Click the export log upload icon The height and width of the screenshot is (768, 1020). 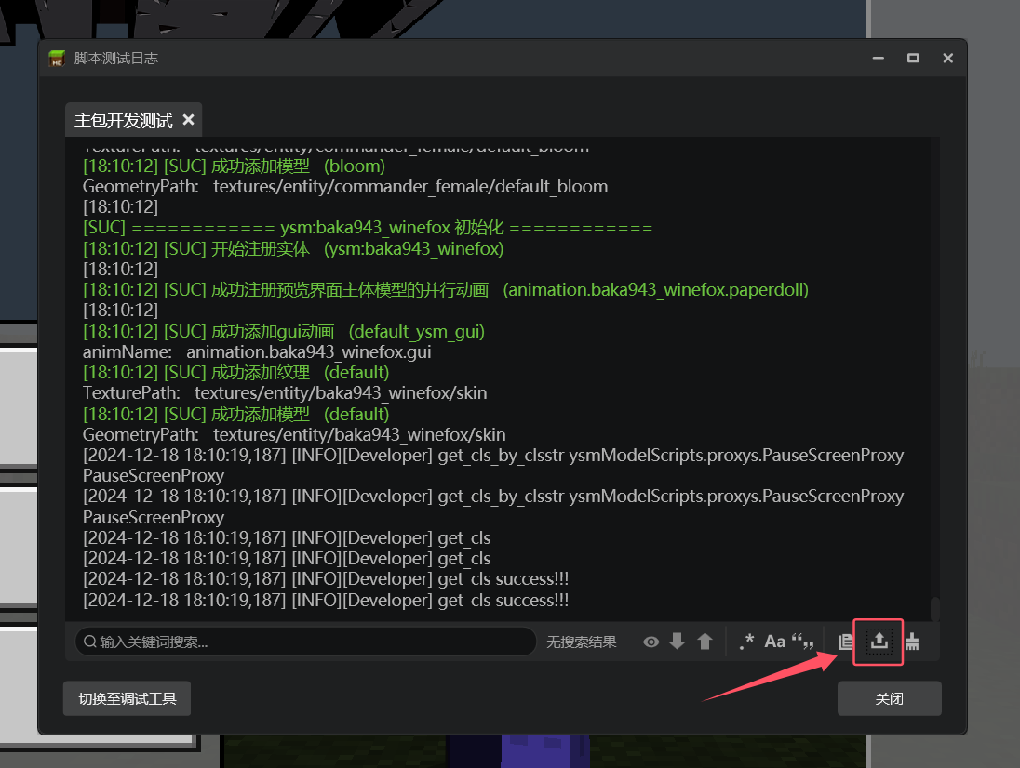[x=878, y=641]
